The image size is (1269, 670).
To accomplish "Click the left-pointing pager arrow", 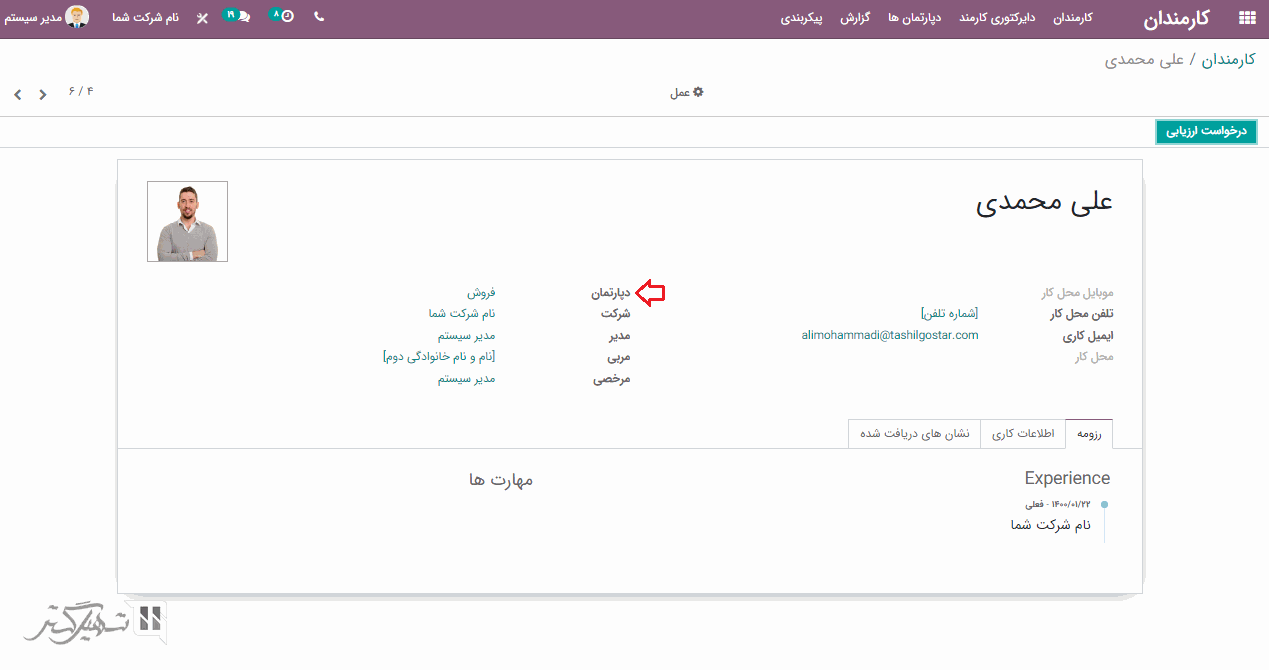I will [18, 95].
